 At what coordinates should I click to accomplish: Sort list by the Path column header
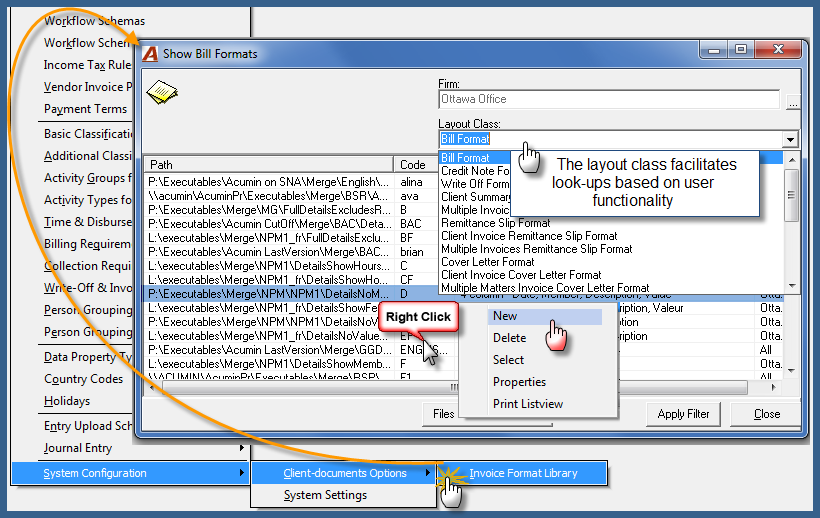269,165
